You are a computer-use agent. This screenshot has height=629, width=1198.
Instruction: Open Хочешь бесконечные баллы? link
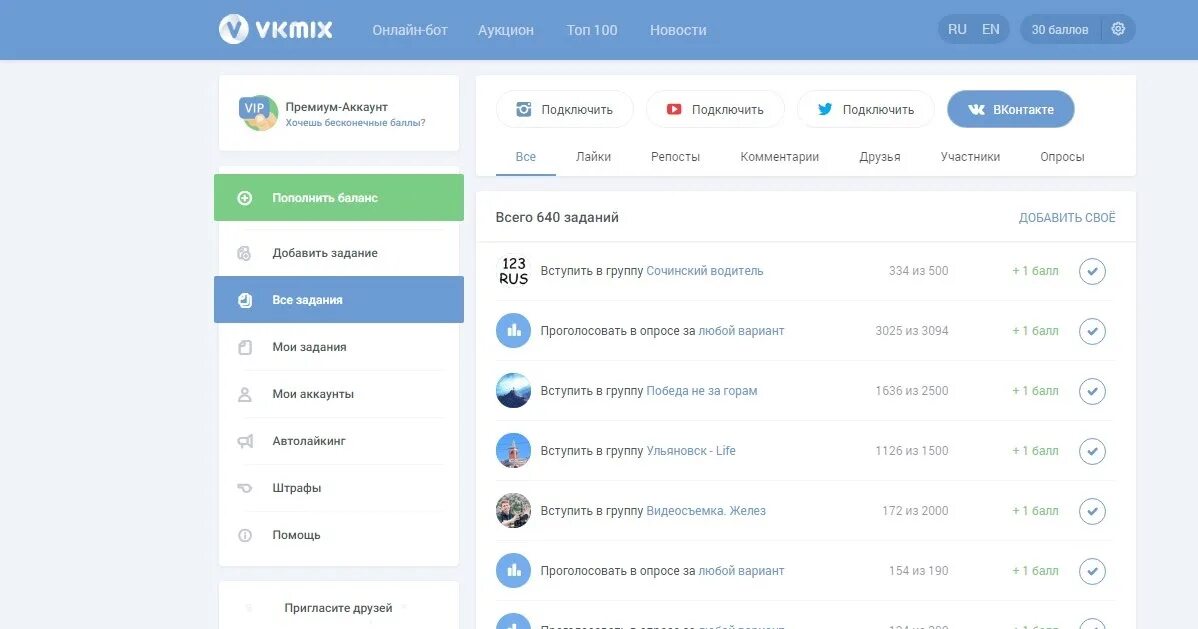point(355,122)
